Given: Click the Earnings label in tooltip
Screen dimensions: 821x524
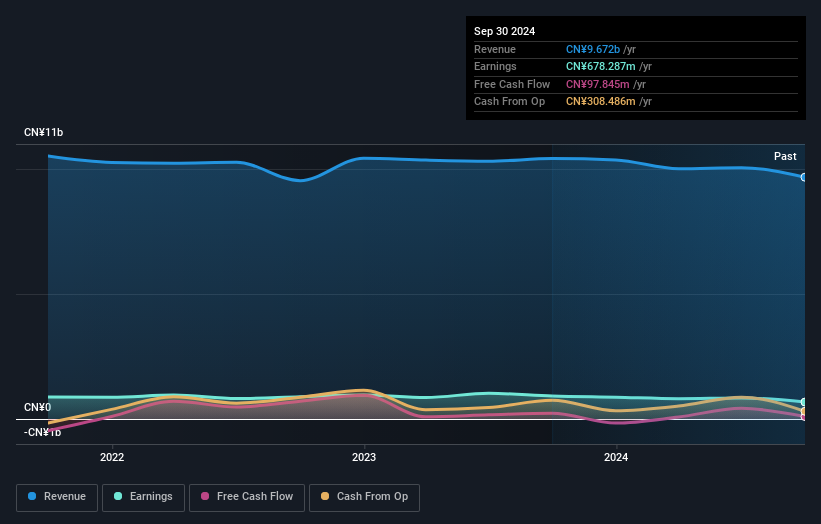Looking at the screenshot, I should click(495, 66).
